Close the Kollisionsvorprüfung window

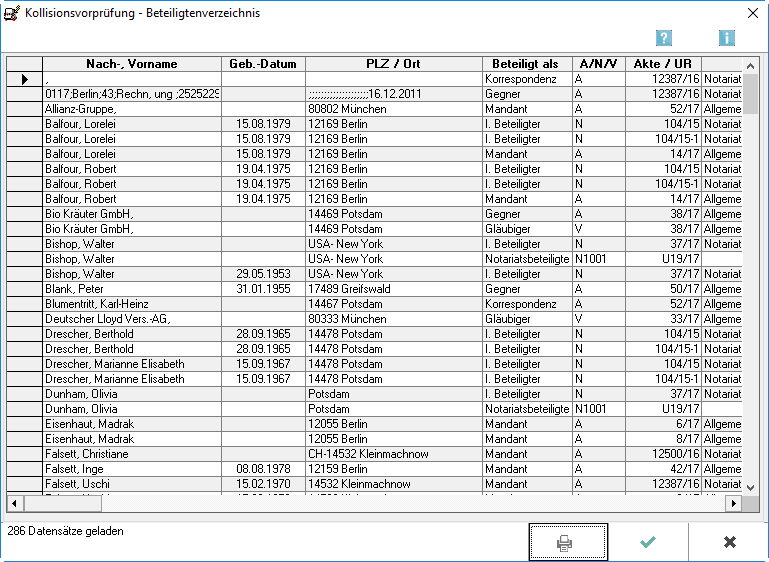(753, 13)
